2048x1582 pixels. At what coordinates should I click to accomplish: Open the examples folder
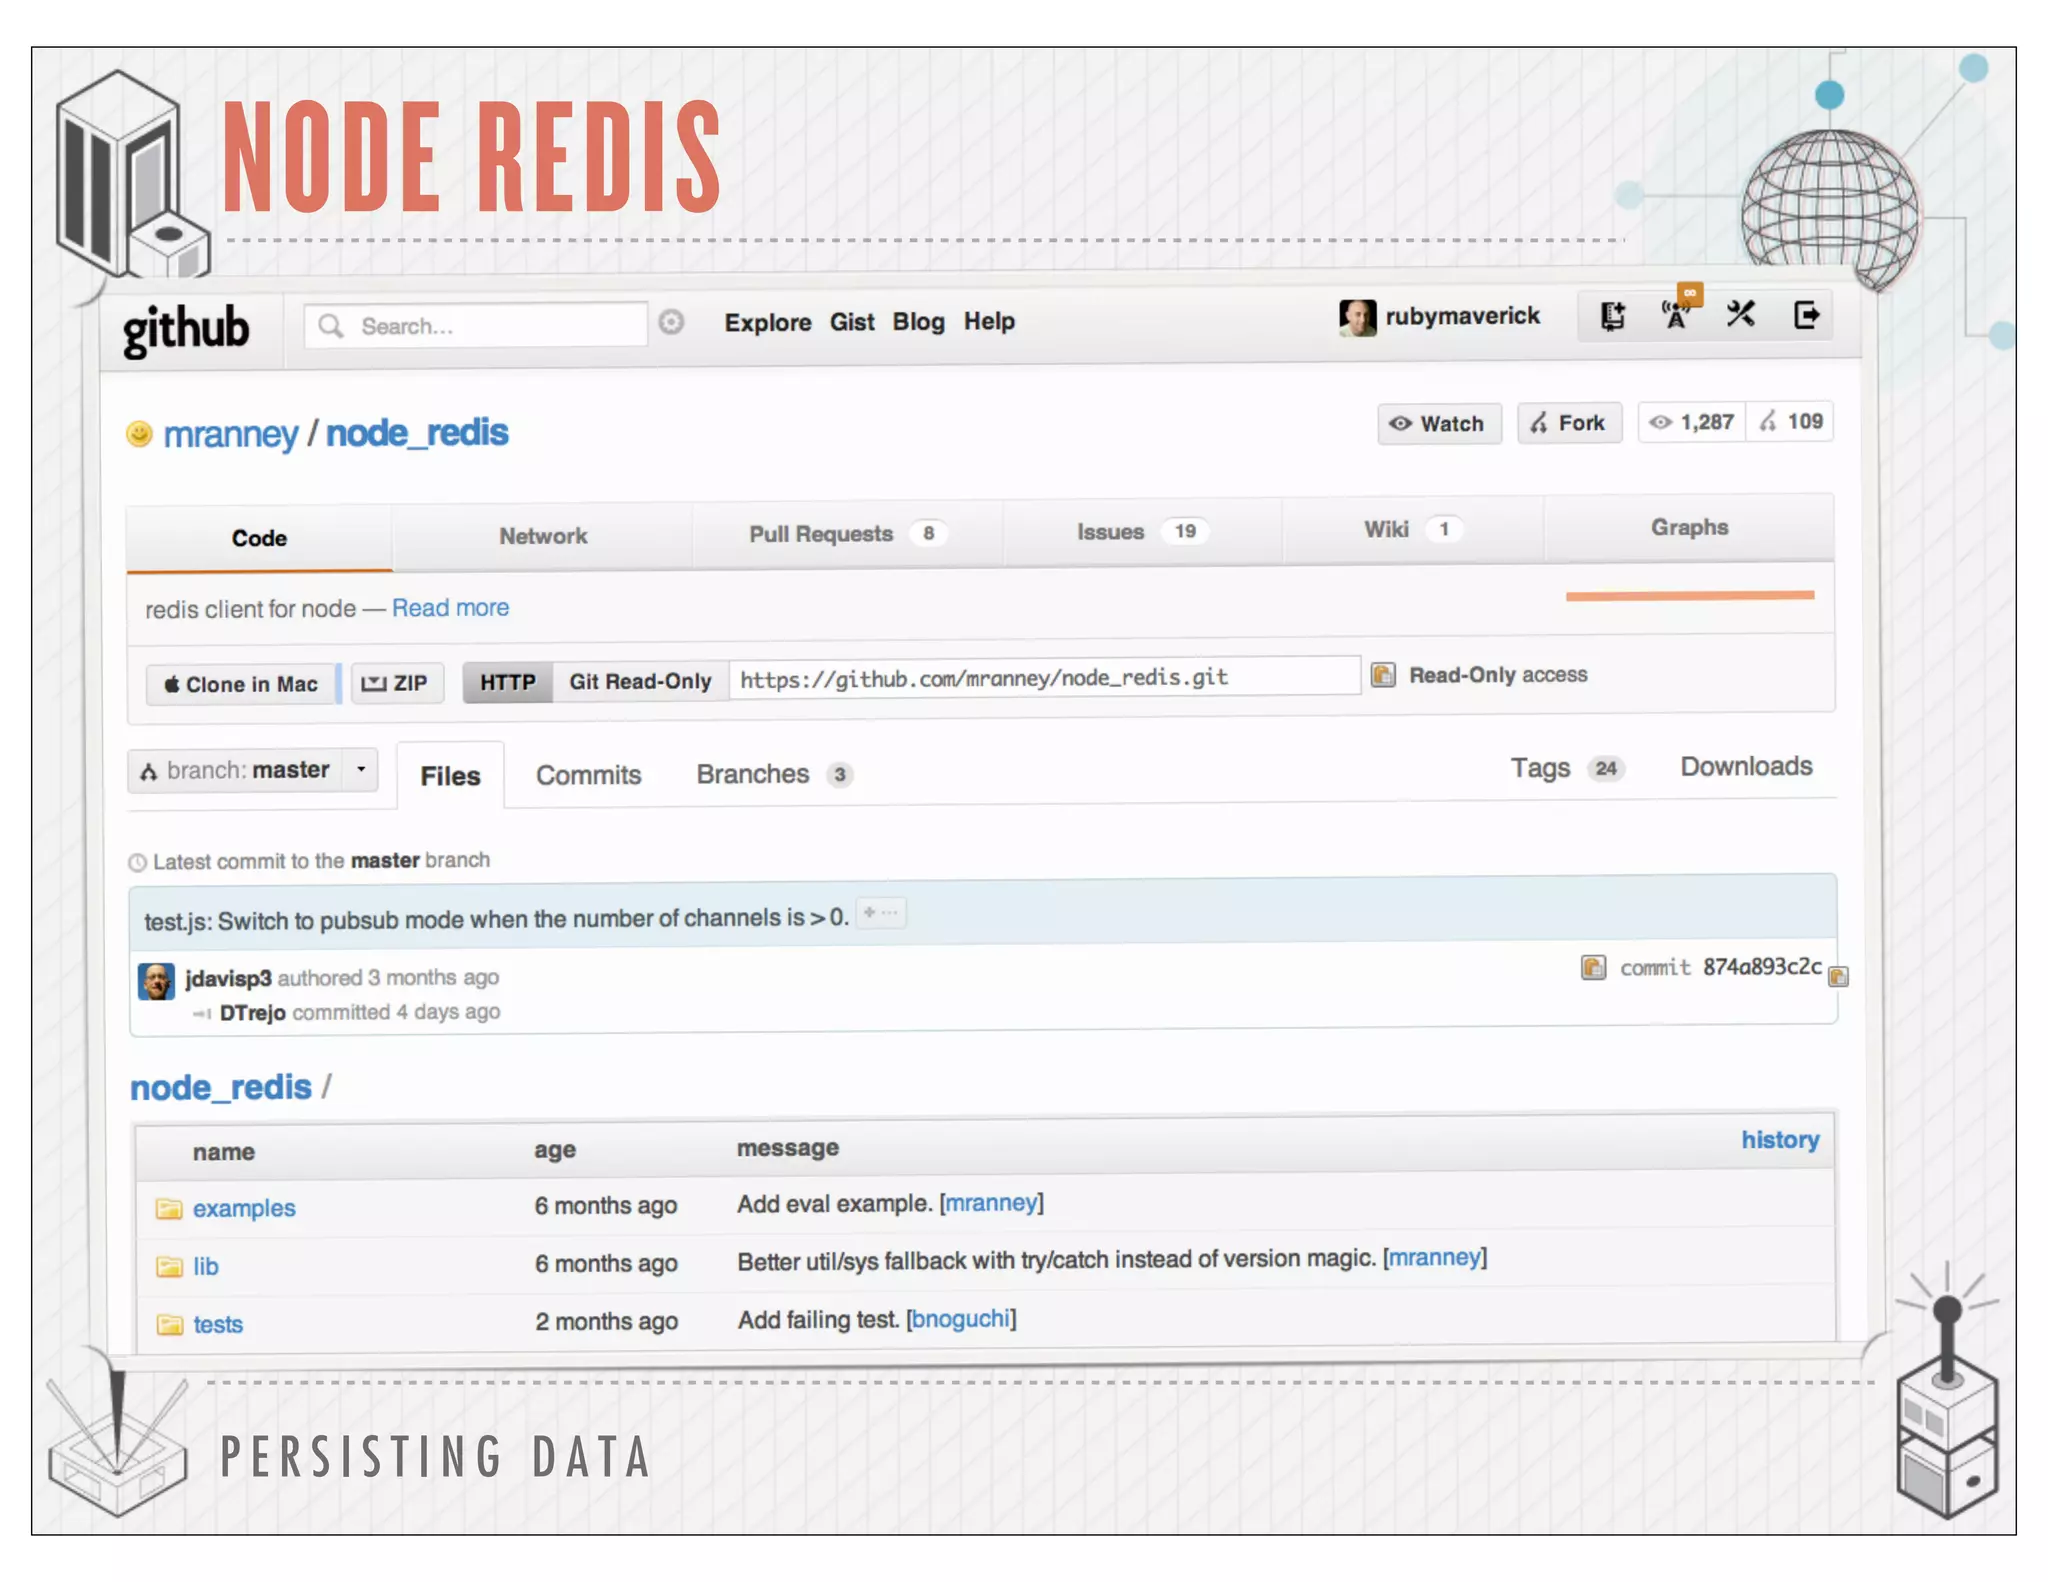(244, 1209)
